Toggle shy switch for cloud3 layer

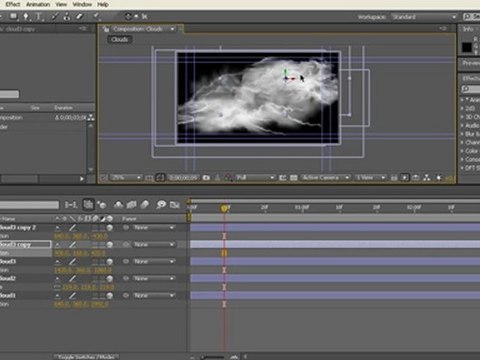click(58, 262)
